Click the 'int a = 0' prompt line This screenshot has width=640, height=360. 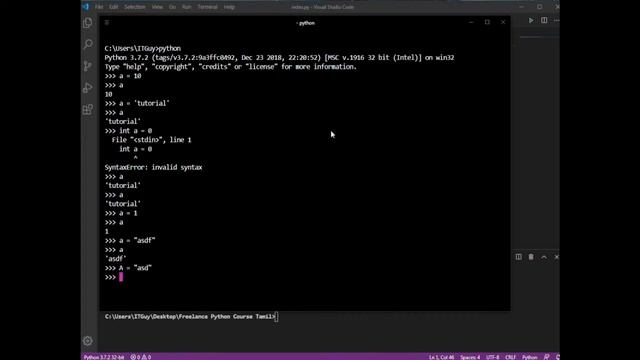(x=128, y=131)
